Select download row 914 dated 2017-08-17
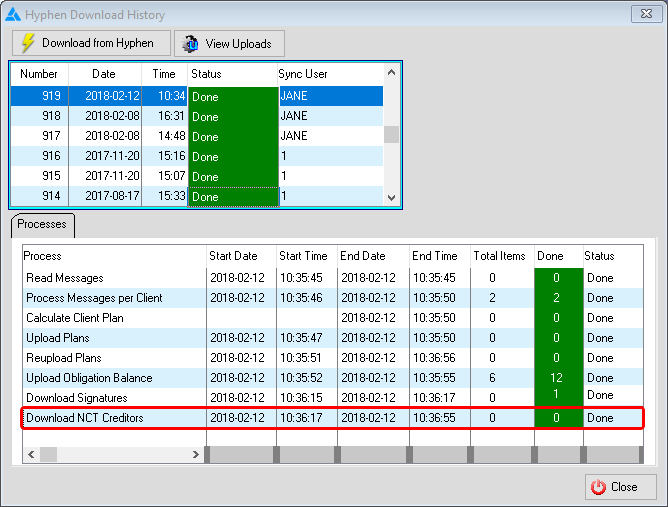 pyautogui.click(x=39, y=196)
